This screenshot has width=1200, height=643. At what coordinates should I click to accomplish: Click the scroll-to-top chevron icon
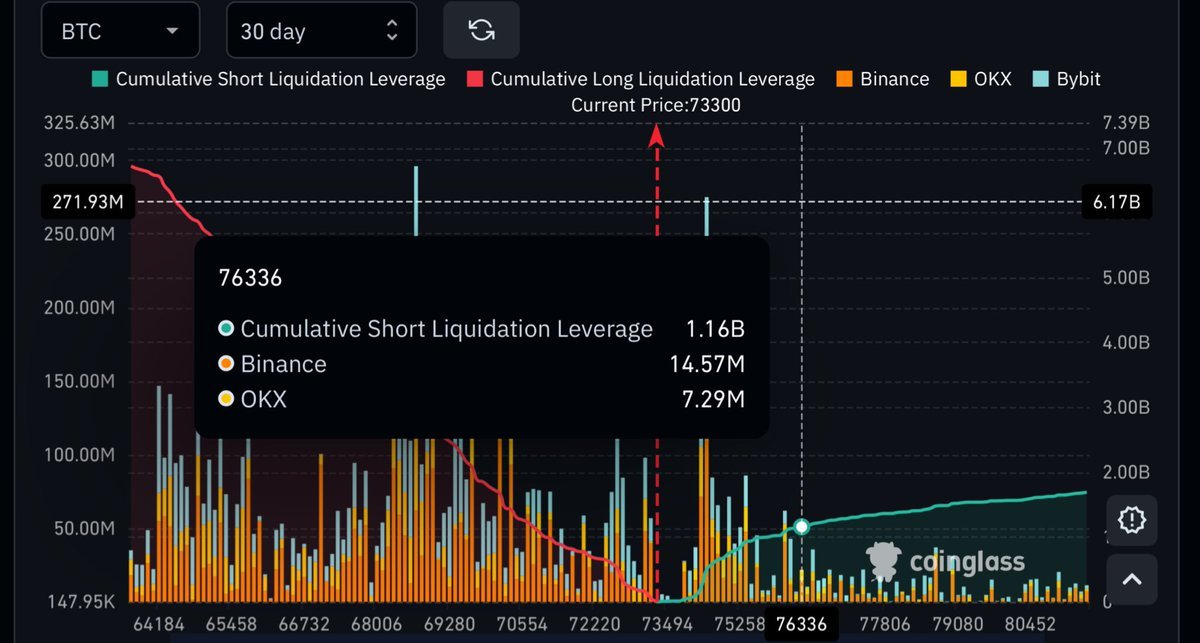pos(1131,579)
